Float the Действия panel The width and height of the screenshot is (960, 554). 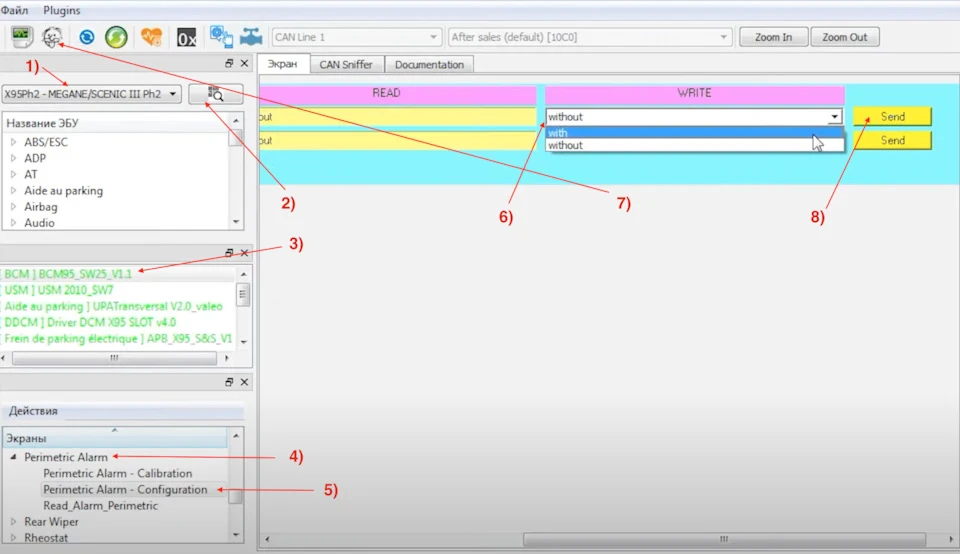[x=229, y=381]
